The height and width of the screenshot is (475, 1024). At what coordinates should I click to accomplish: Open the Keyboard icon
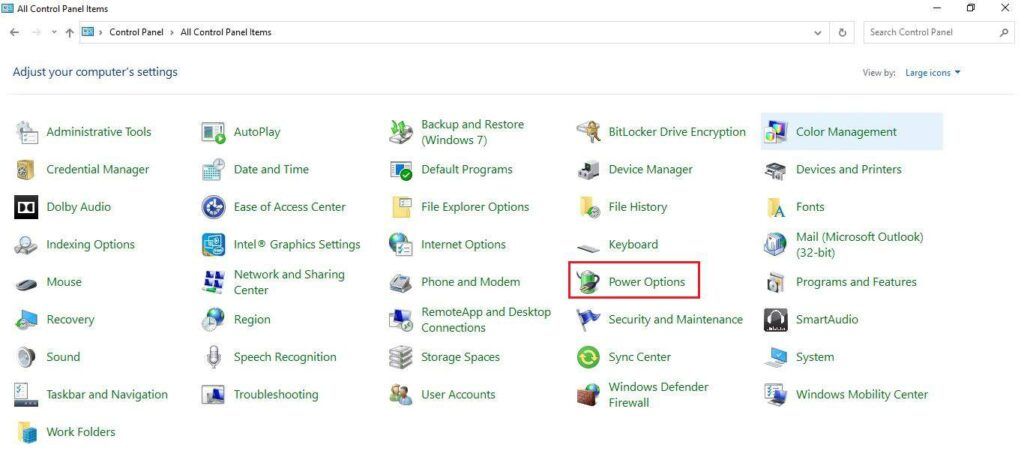[x=588, y=247]
